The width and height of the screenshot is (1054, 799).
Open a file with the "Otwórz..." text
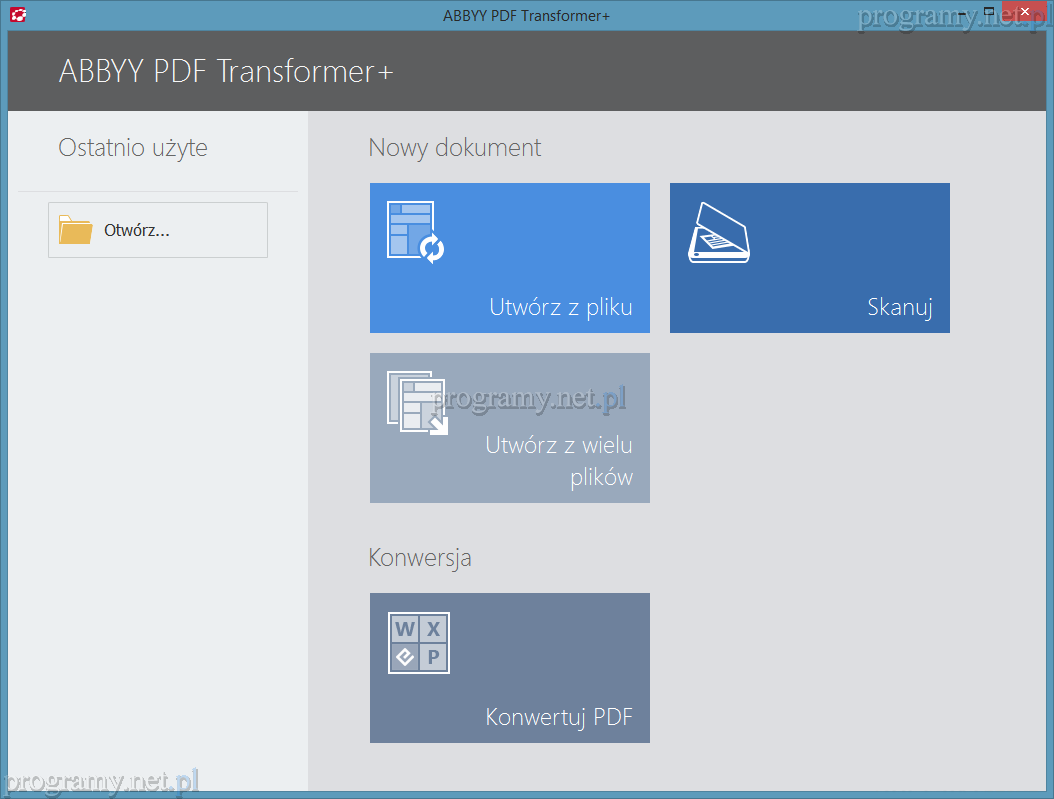pyautogui.click(x=137, y=230)
